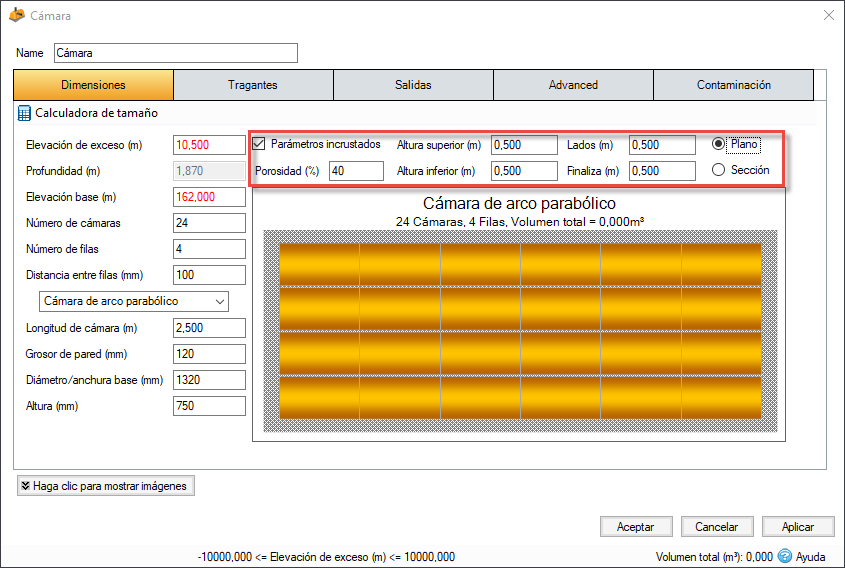Click the Grosor de pared field
The height and width of the screenshot is (568, 845).
click(209, 354)
